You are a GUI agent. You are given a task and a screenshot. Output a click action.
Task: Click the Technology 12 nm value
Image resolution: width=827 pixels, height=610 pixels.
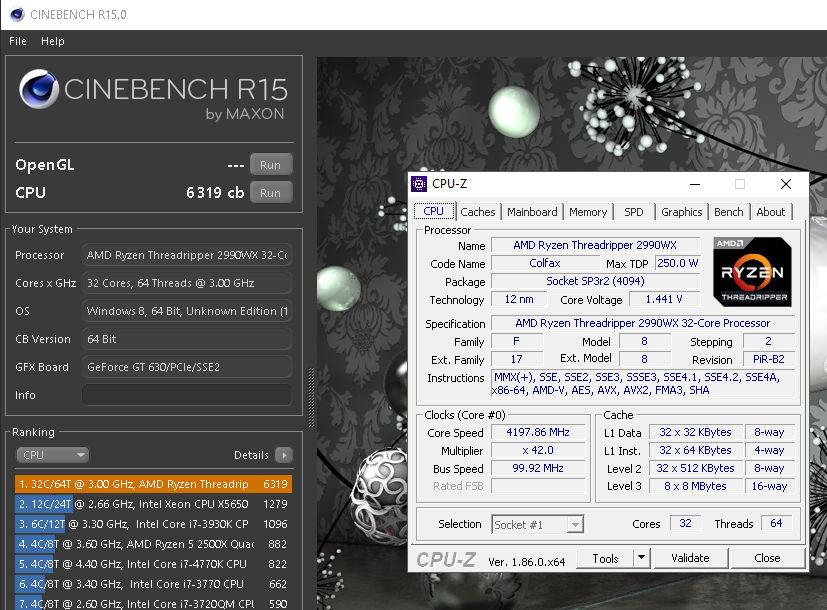tap(519, 299)
